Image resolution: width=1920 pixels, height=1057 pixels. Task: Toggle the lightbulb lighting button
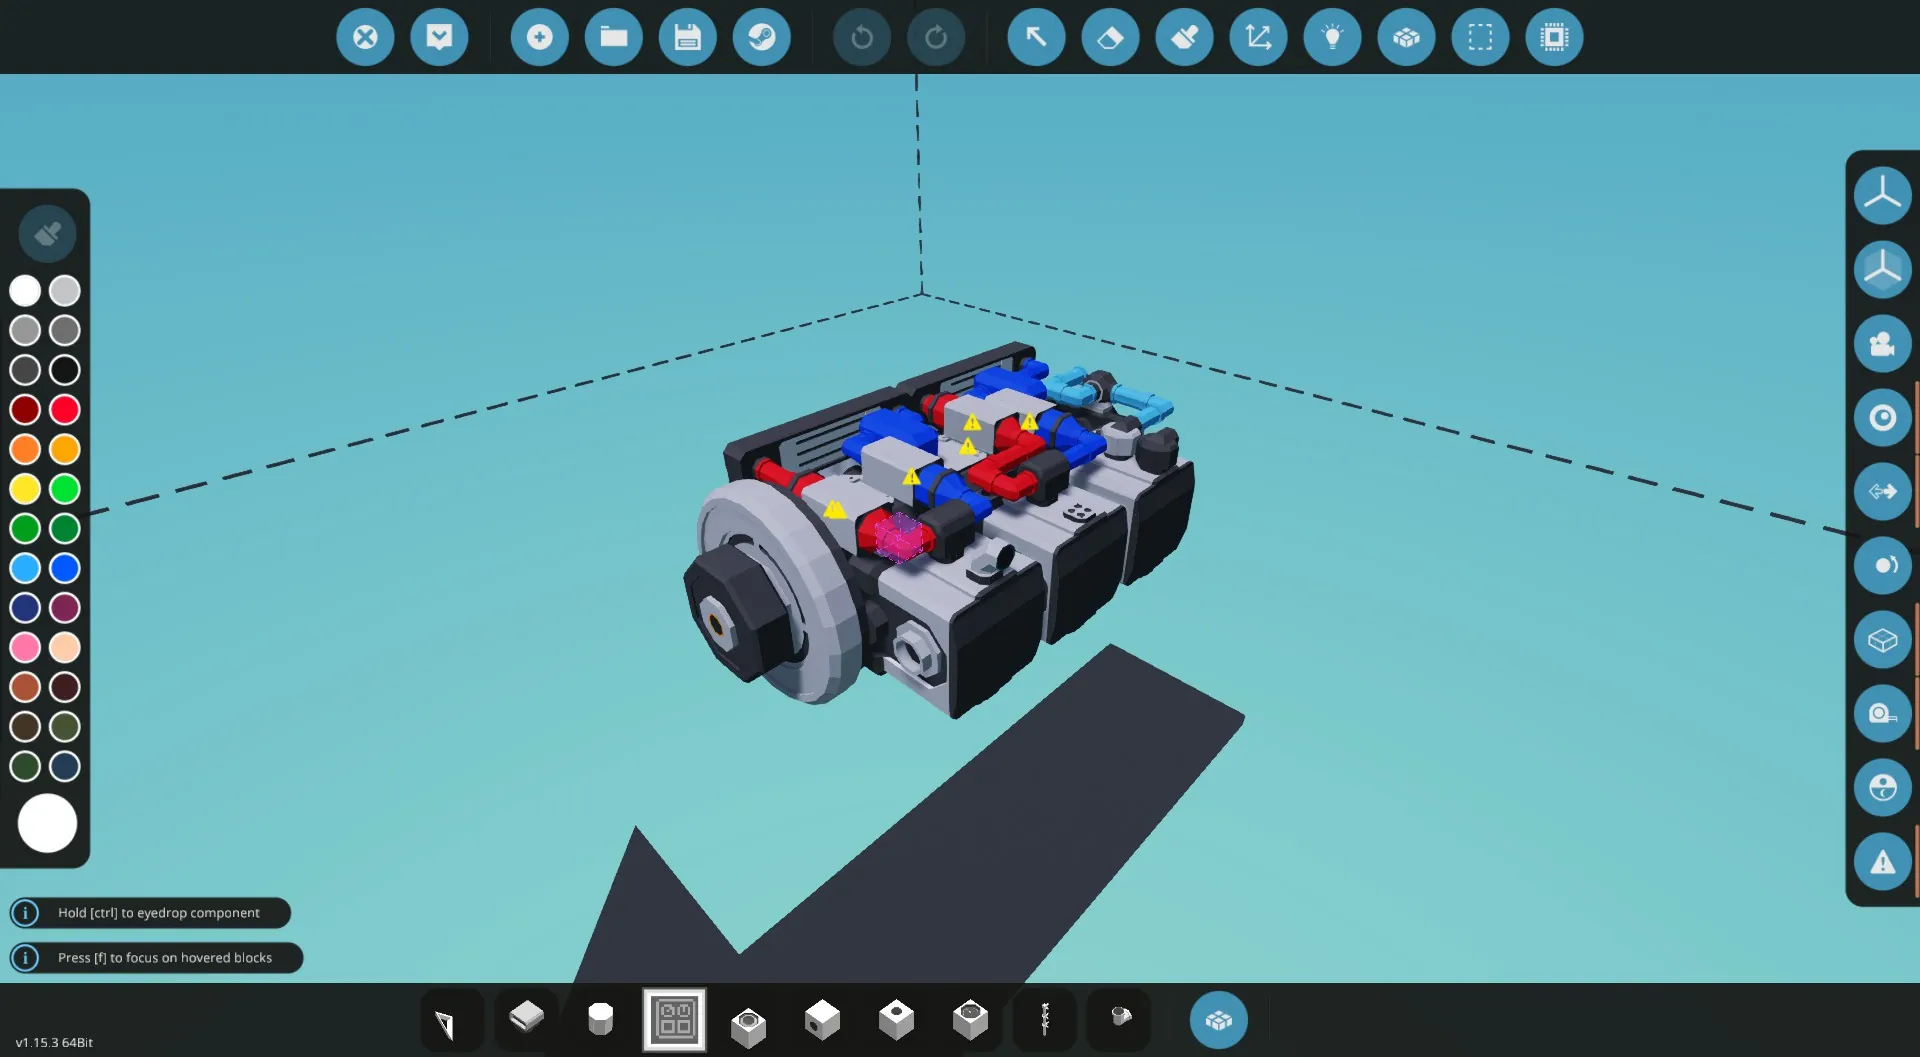1332,38
